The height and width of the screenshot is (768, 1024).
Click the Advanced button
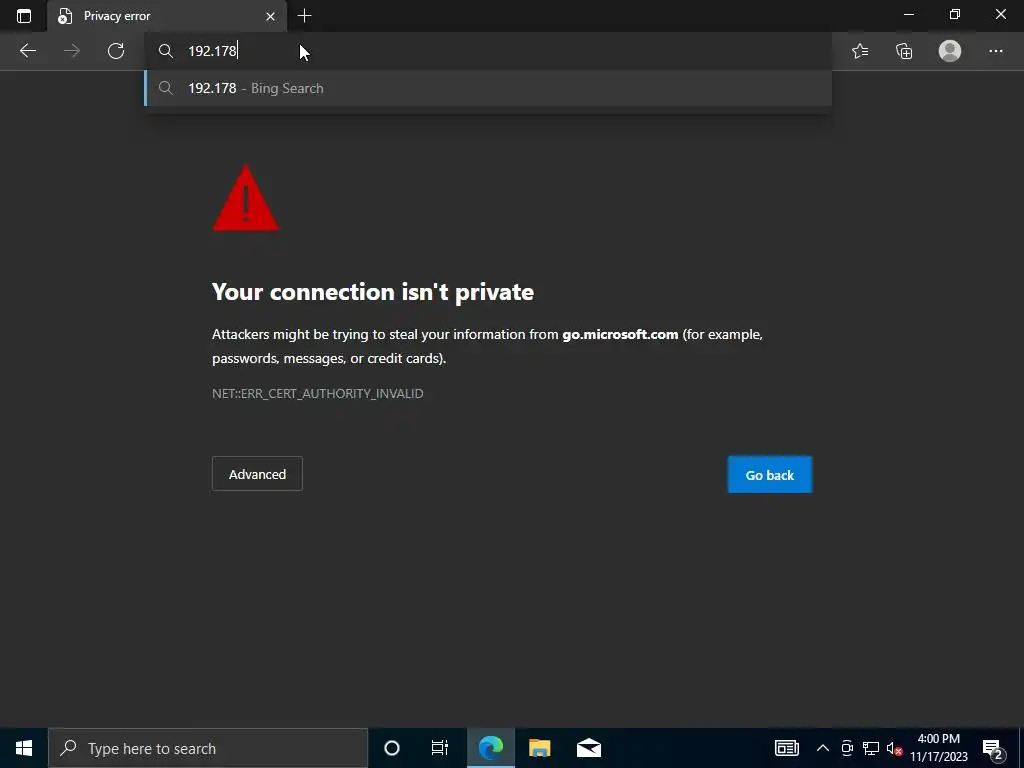(257, 474)
